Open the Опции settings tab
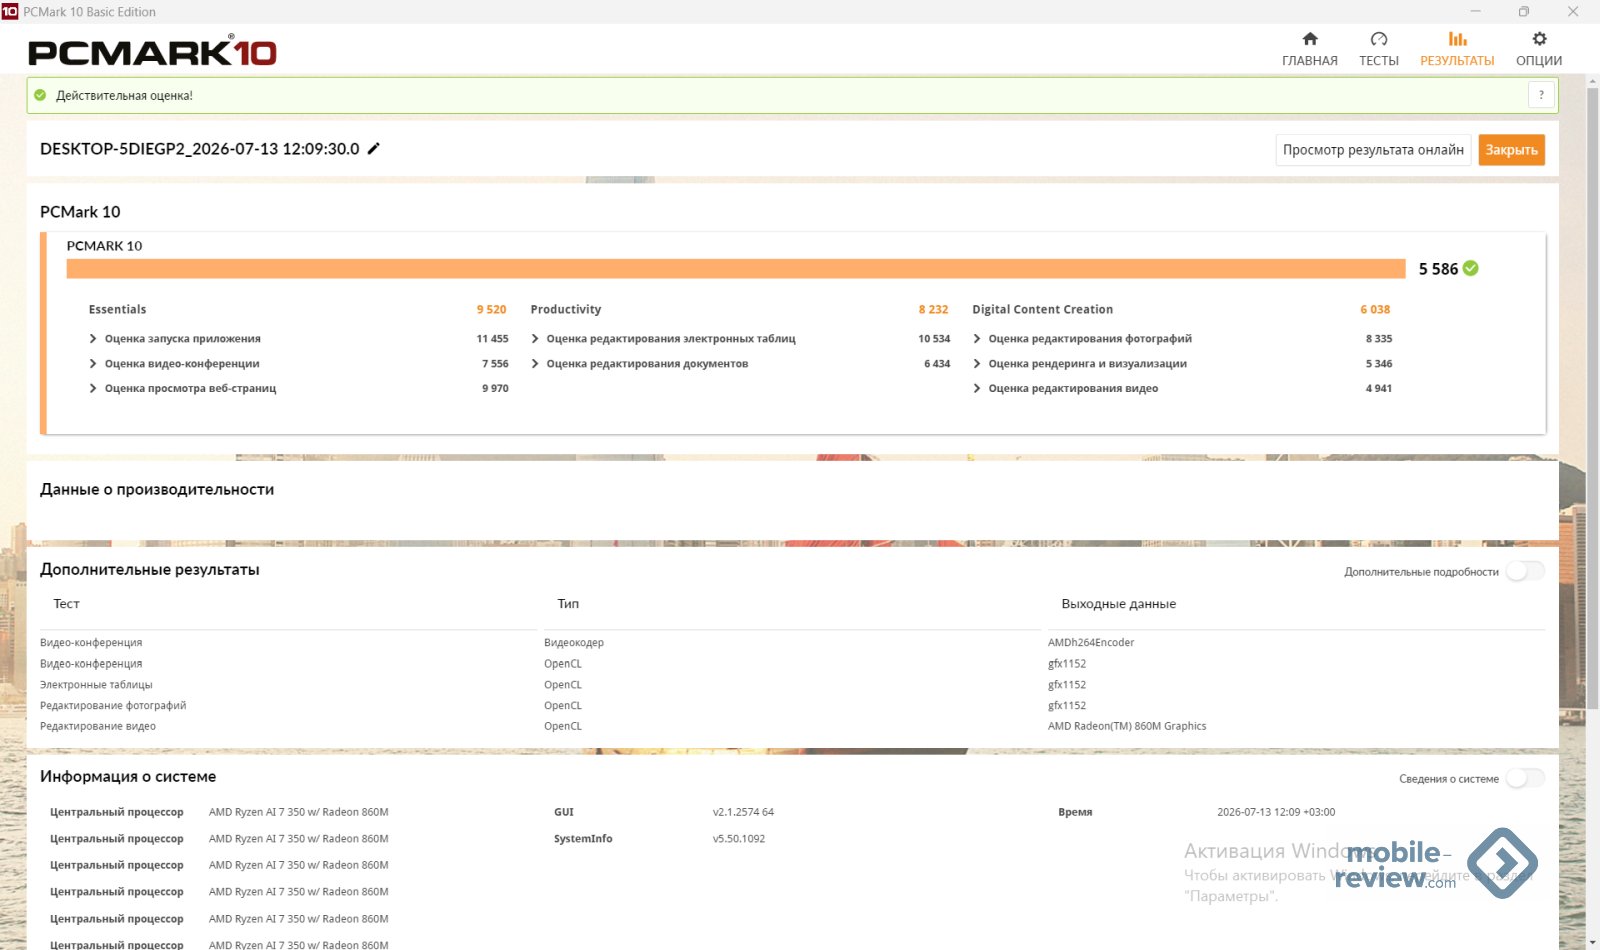Image resolution: width=1600 pixels, height=950 pixels. [1538, 49]
